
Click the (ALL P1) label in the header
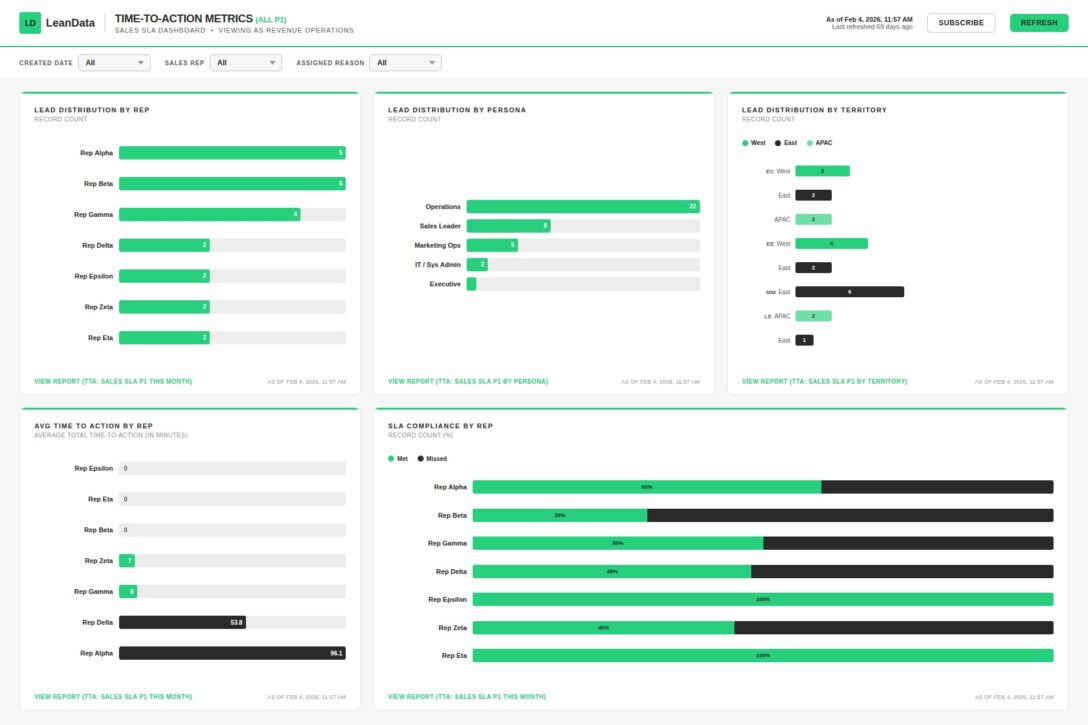(270, 17)
